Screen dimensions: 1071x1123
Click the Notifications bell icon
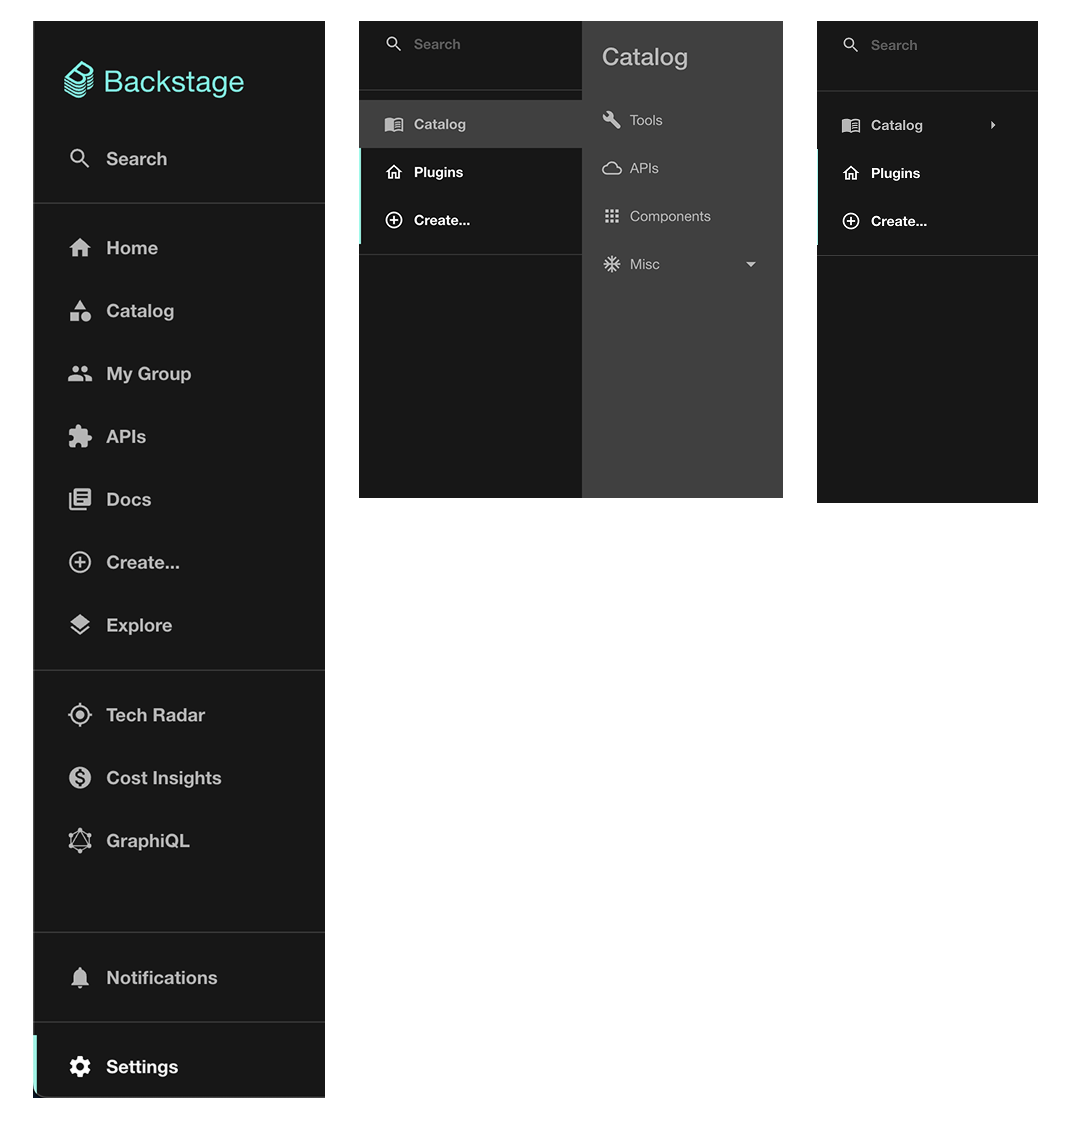coord(80,978)
